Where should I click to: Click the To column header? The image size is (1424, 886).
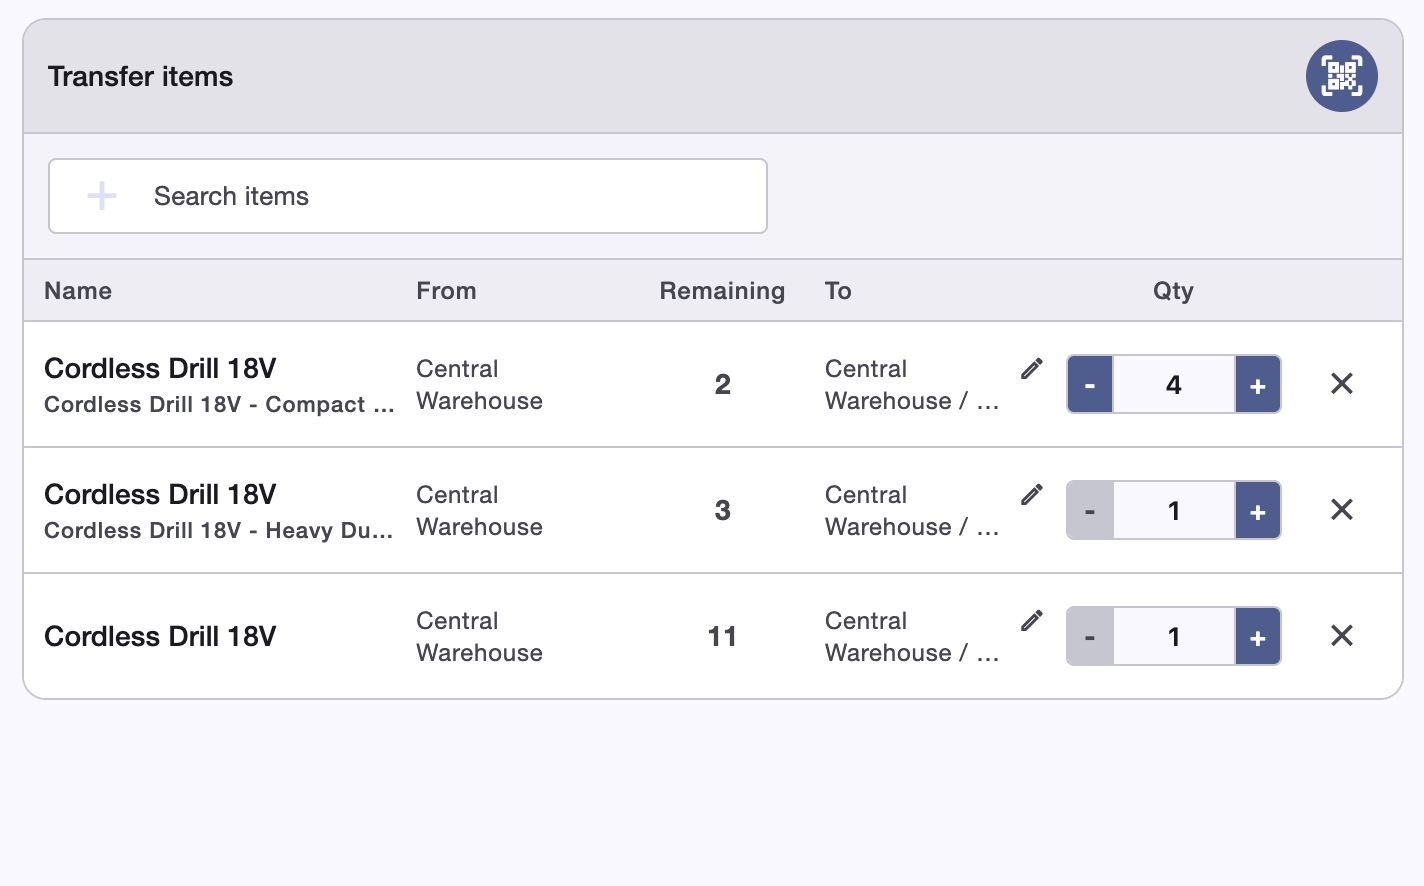(x=838, y=291)
